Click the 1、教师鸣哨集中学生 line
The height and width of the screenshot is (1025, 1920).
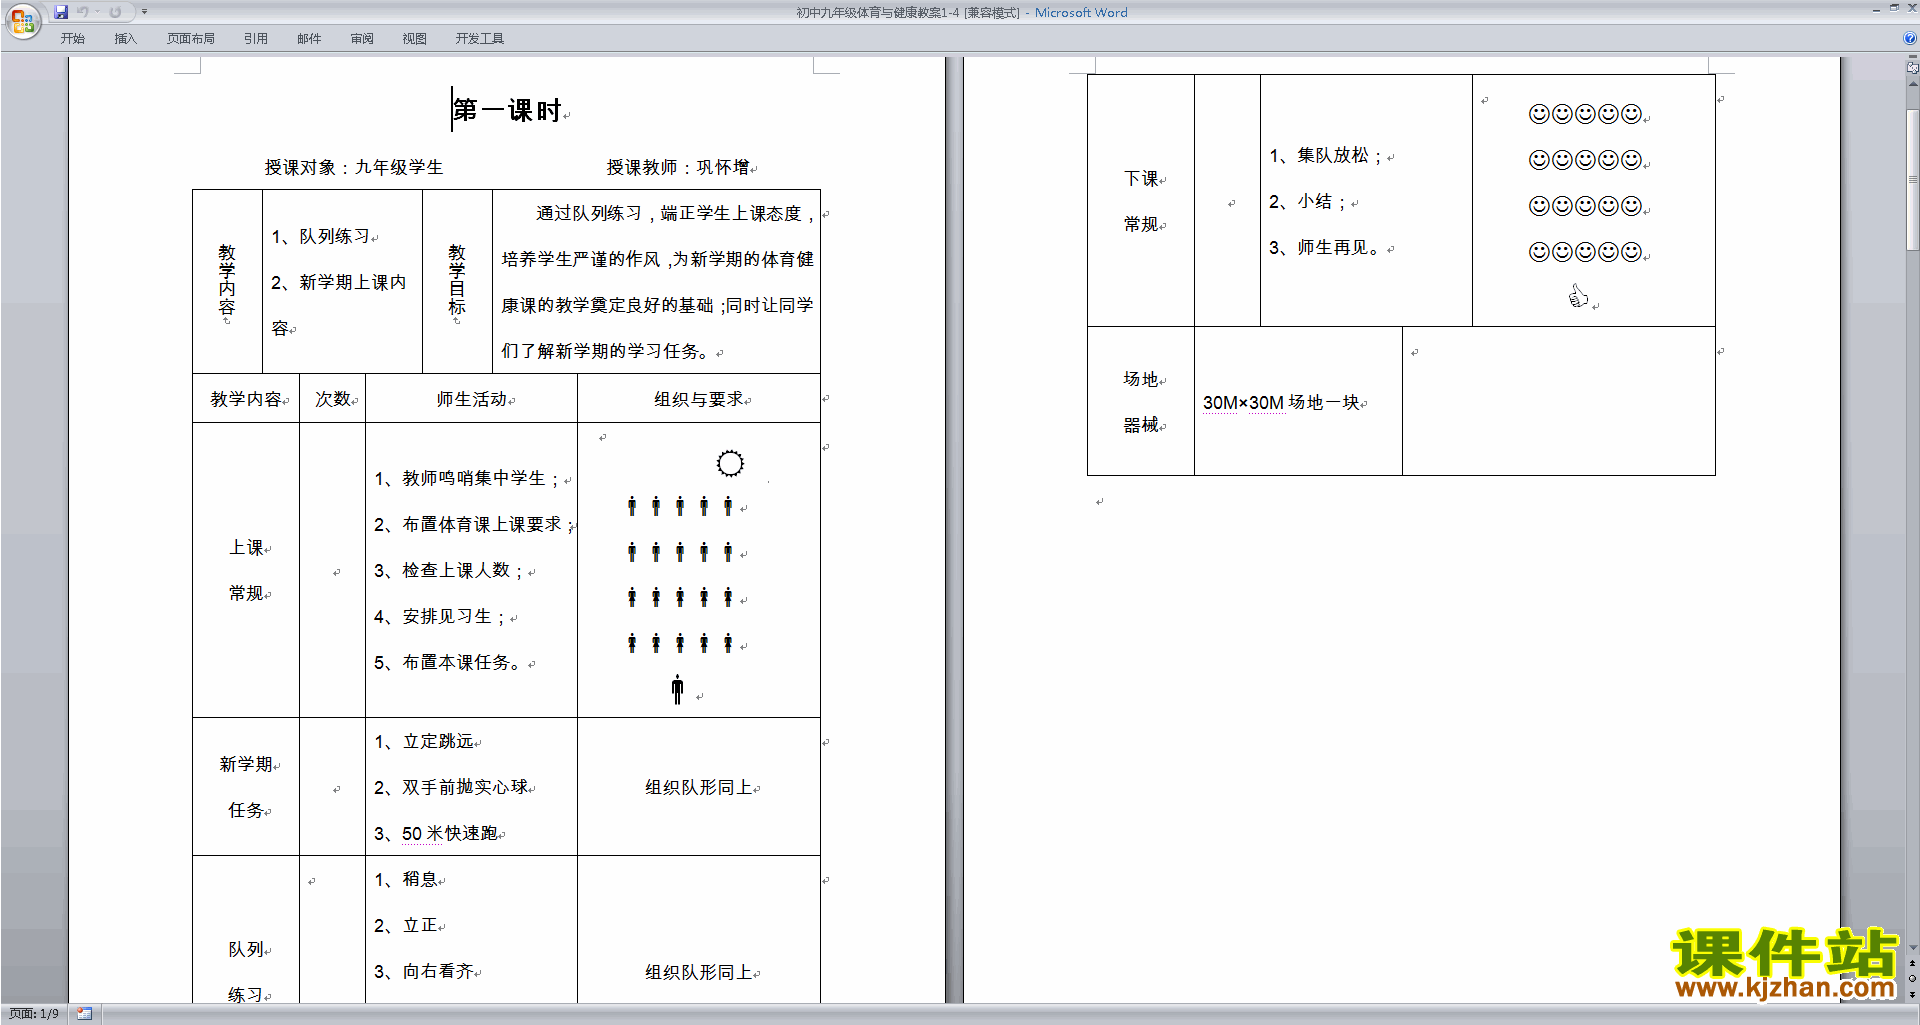pyautogui.click(x=467, y=478)
